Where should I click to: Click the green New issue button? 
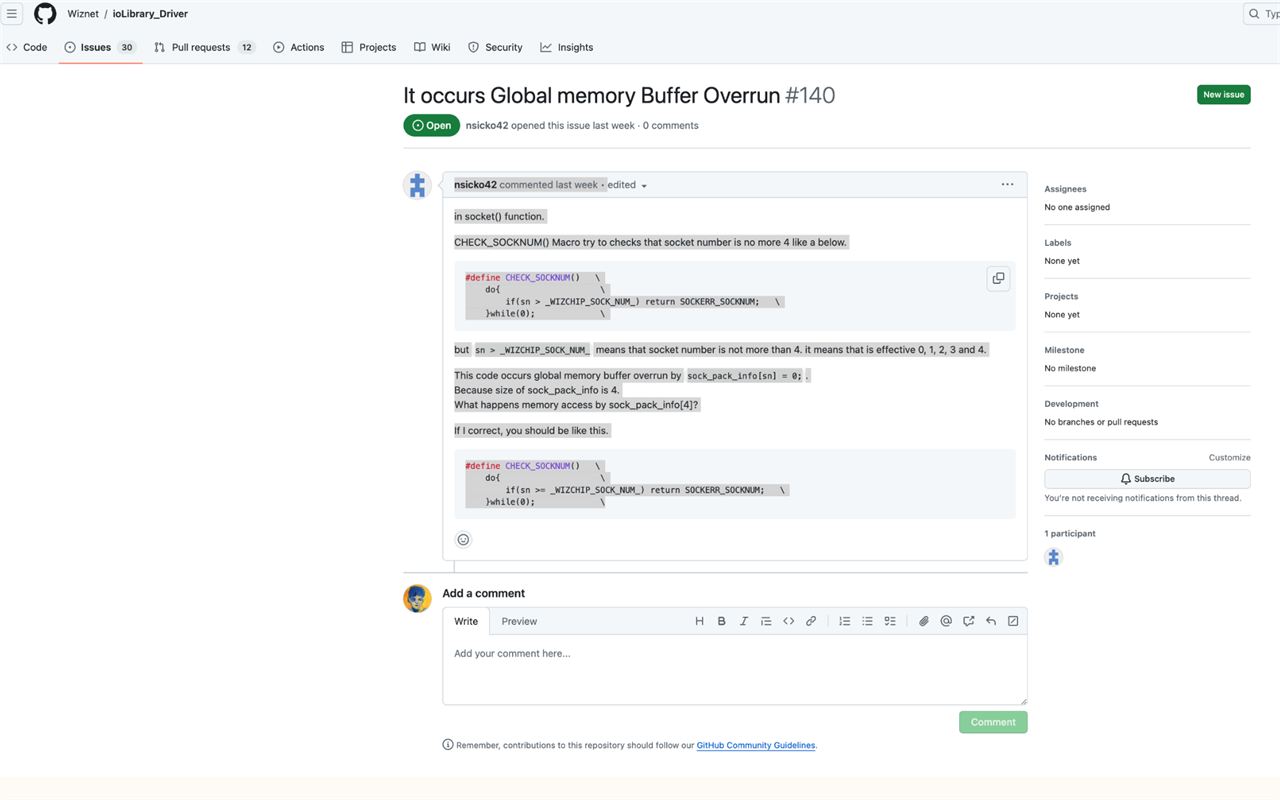click(1224, 94)
